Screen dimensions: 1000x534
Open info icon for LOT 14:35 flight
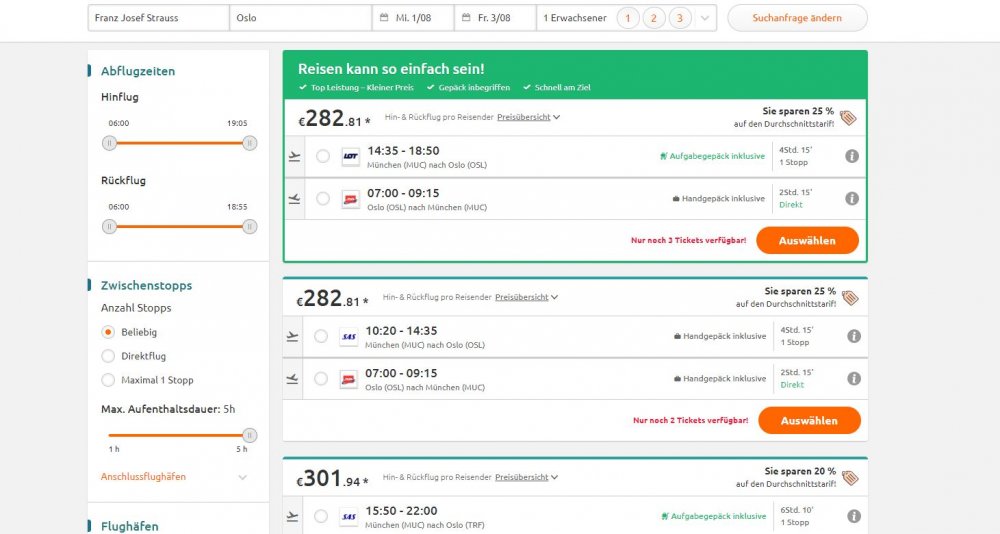click(852, 156)
